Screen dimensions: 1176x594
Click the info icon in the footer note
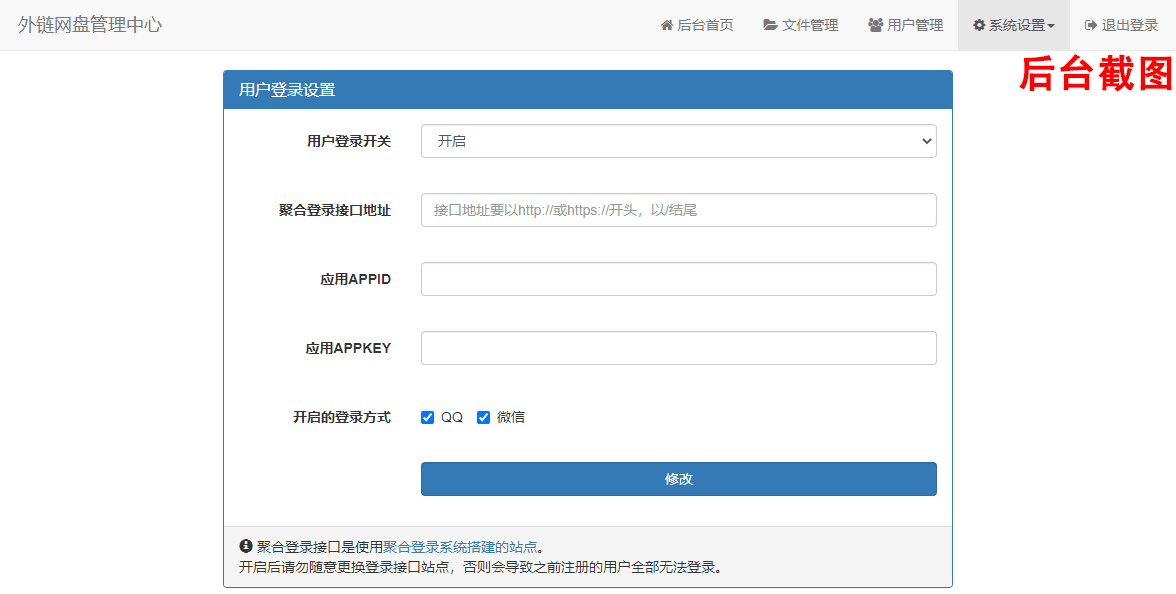[247, 545]
